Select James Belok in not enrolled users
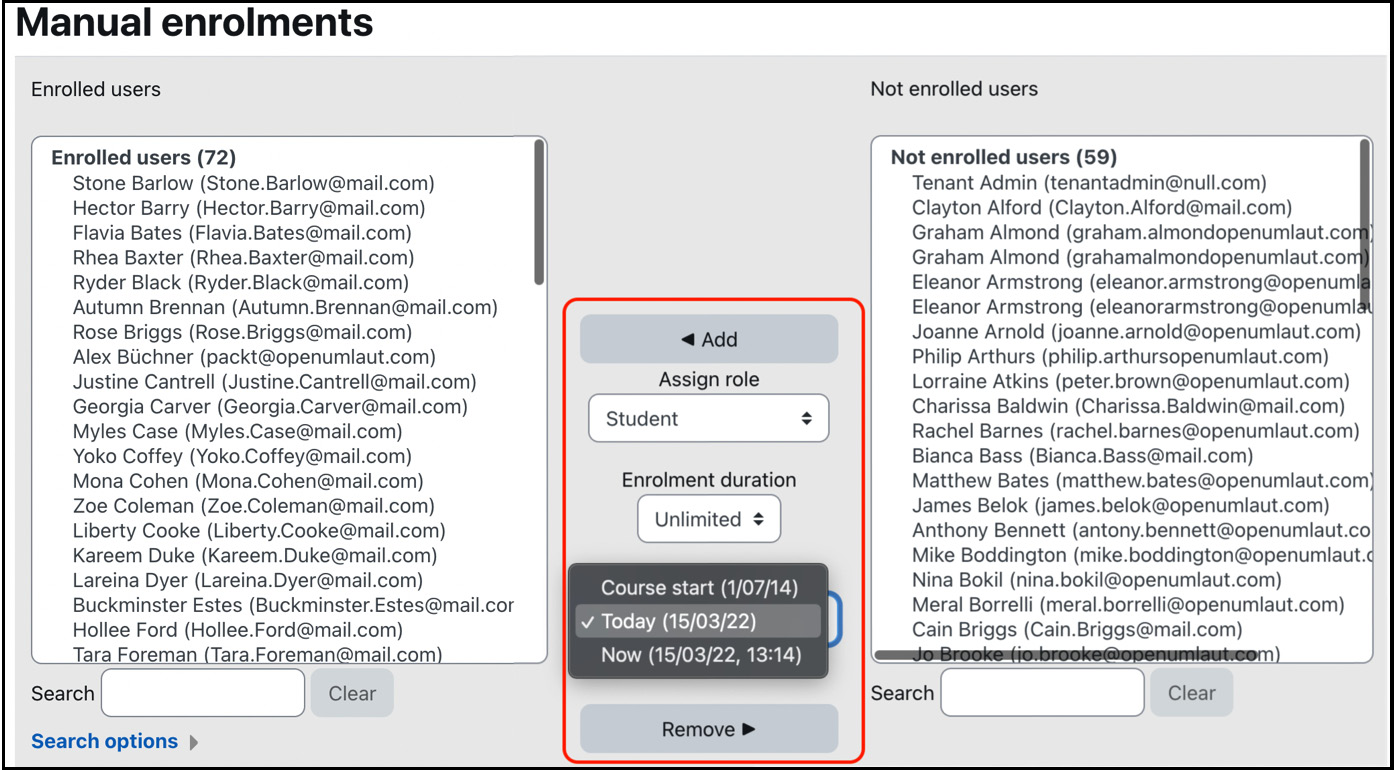1395x770 pixels. click(1121, 506)
